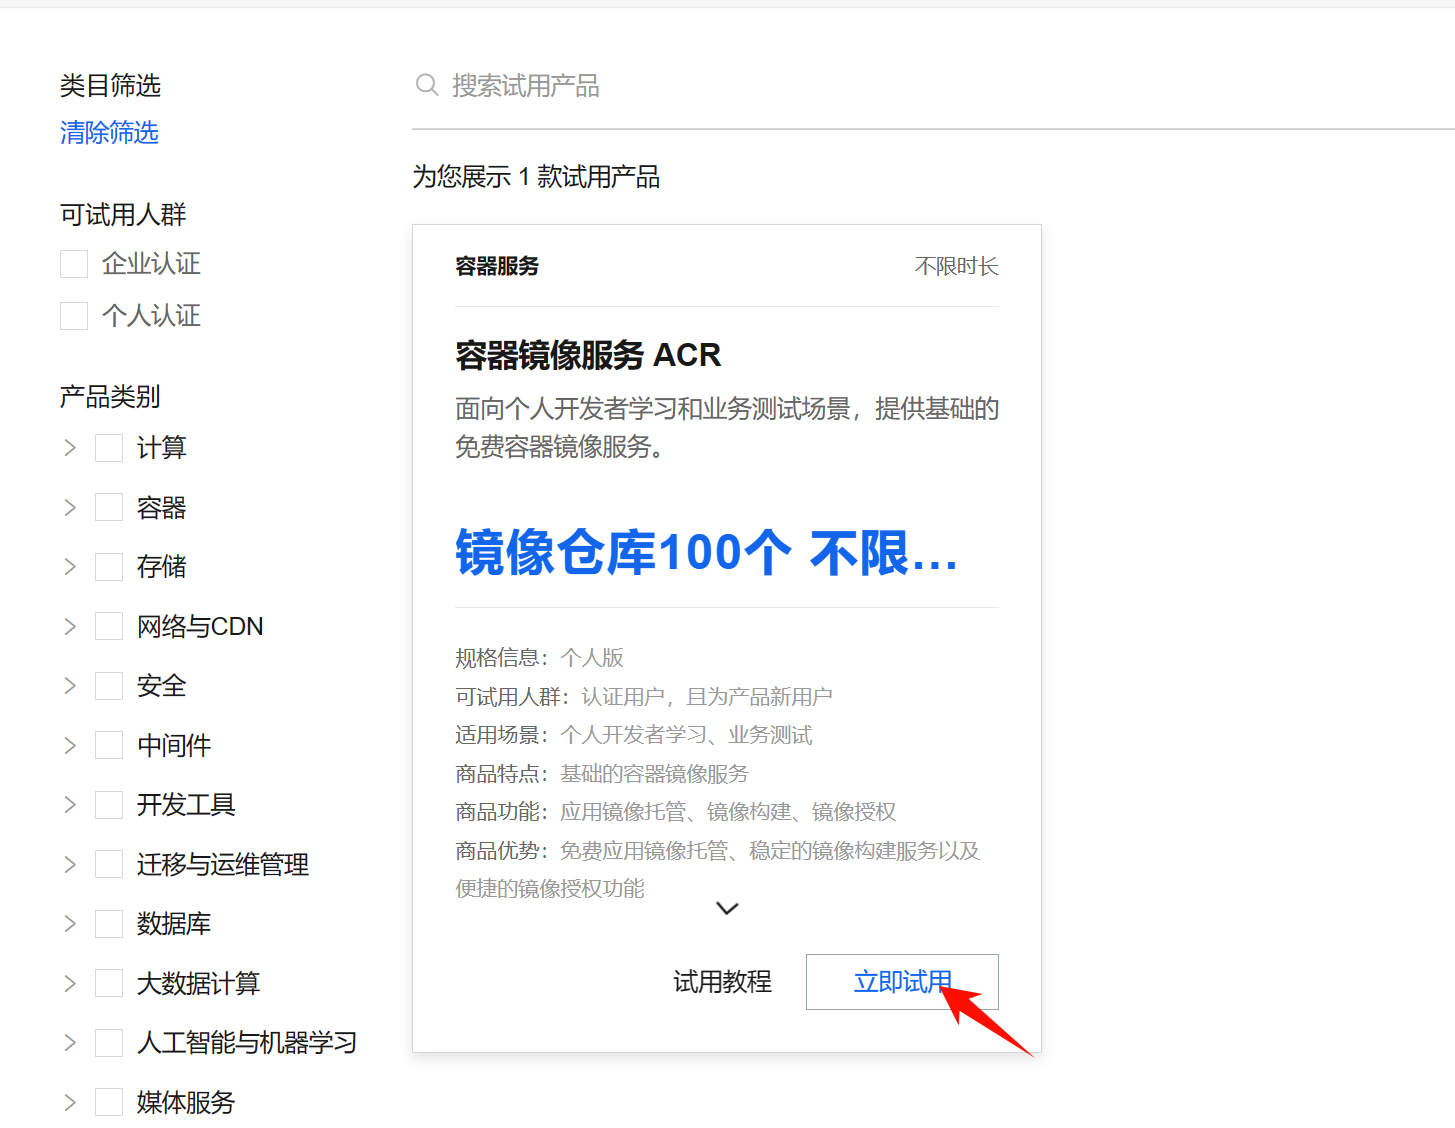Check the 安全 category checkbox
1455x1128 pixels.
click(108, 685)
